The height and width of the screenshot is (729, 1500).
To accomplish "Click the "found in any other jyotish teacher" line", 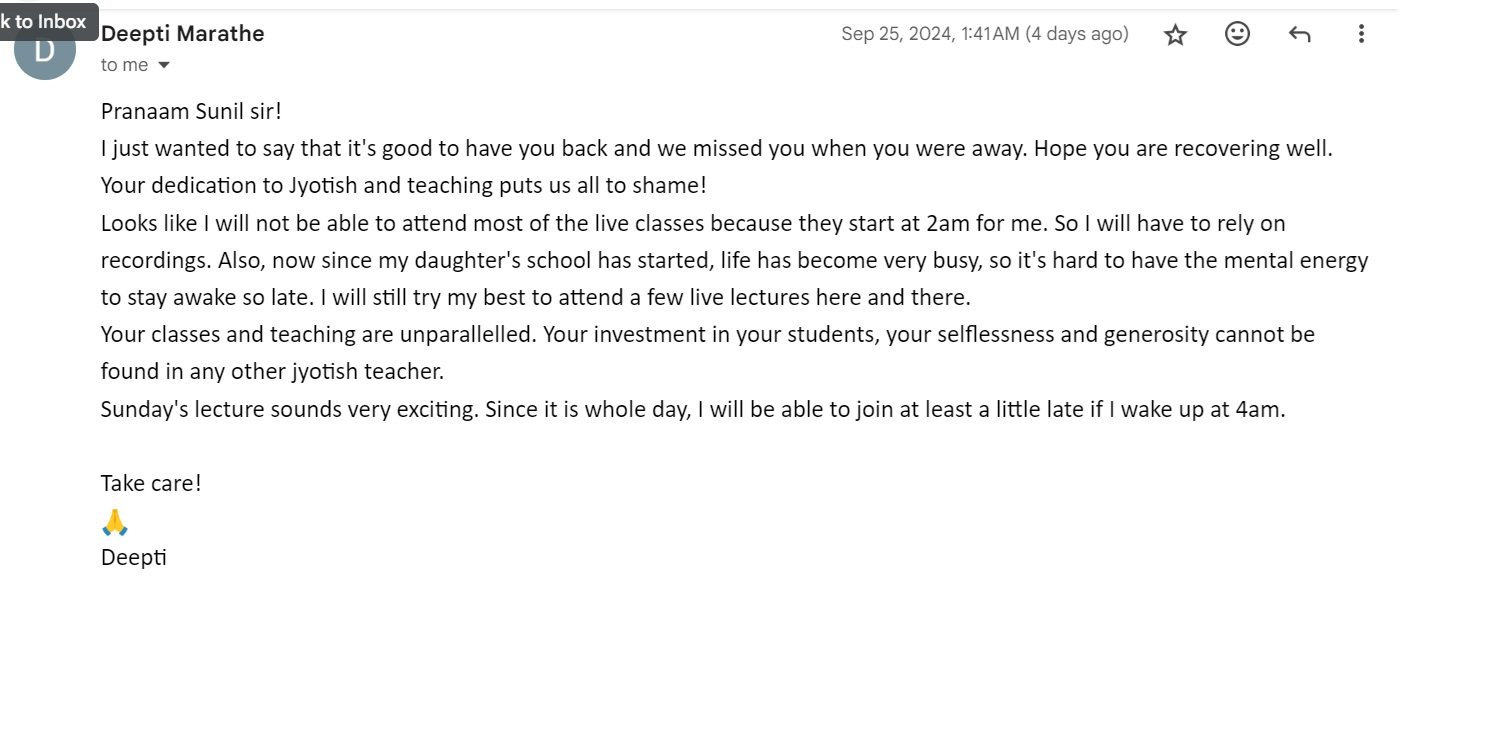I will click(272, 372).
